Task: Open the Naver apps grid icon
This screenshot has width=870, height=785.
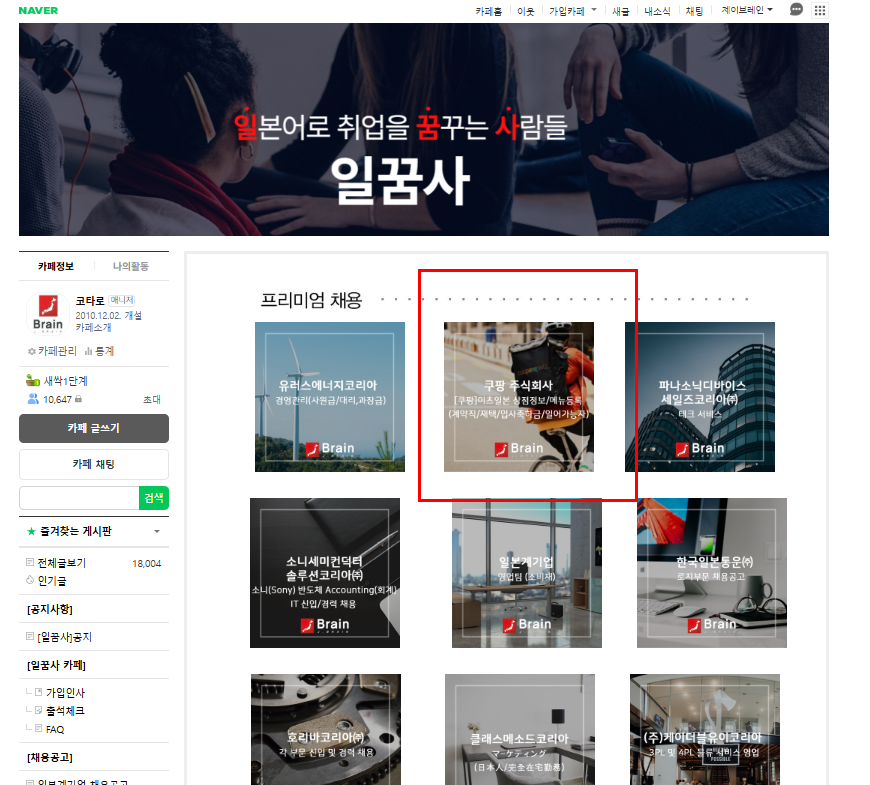Action: 820,10
